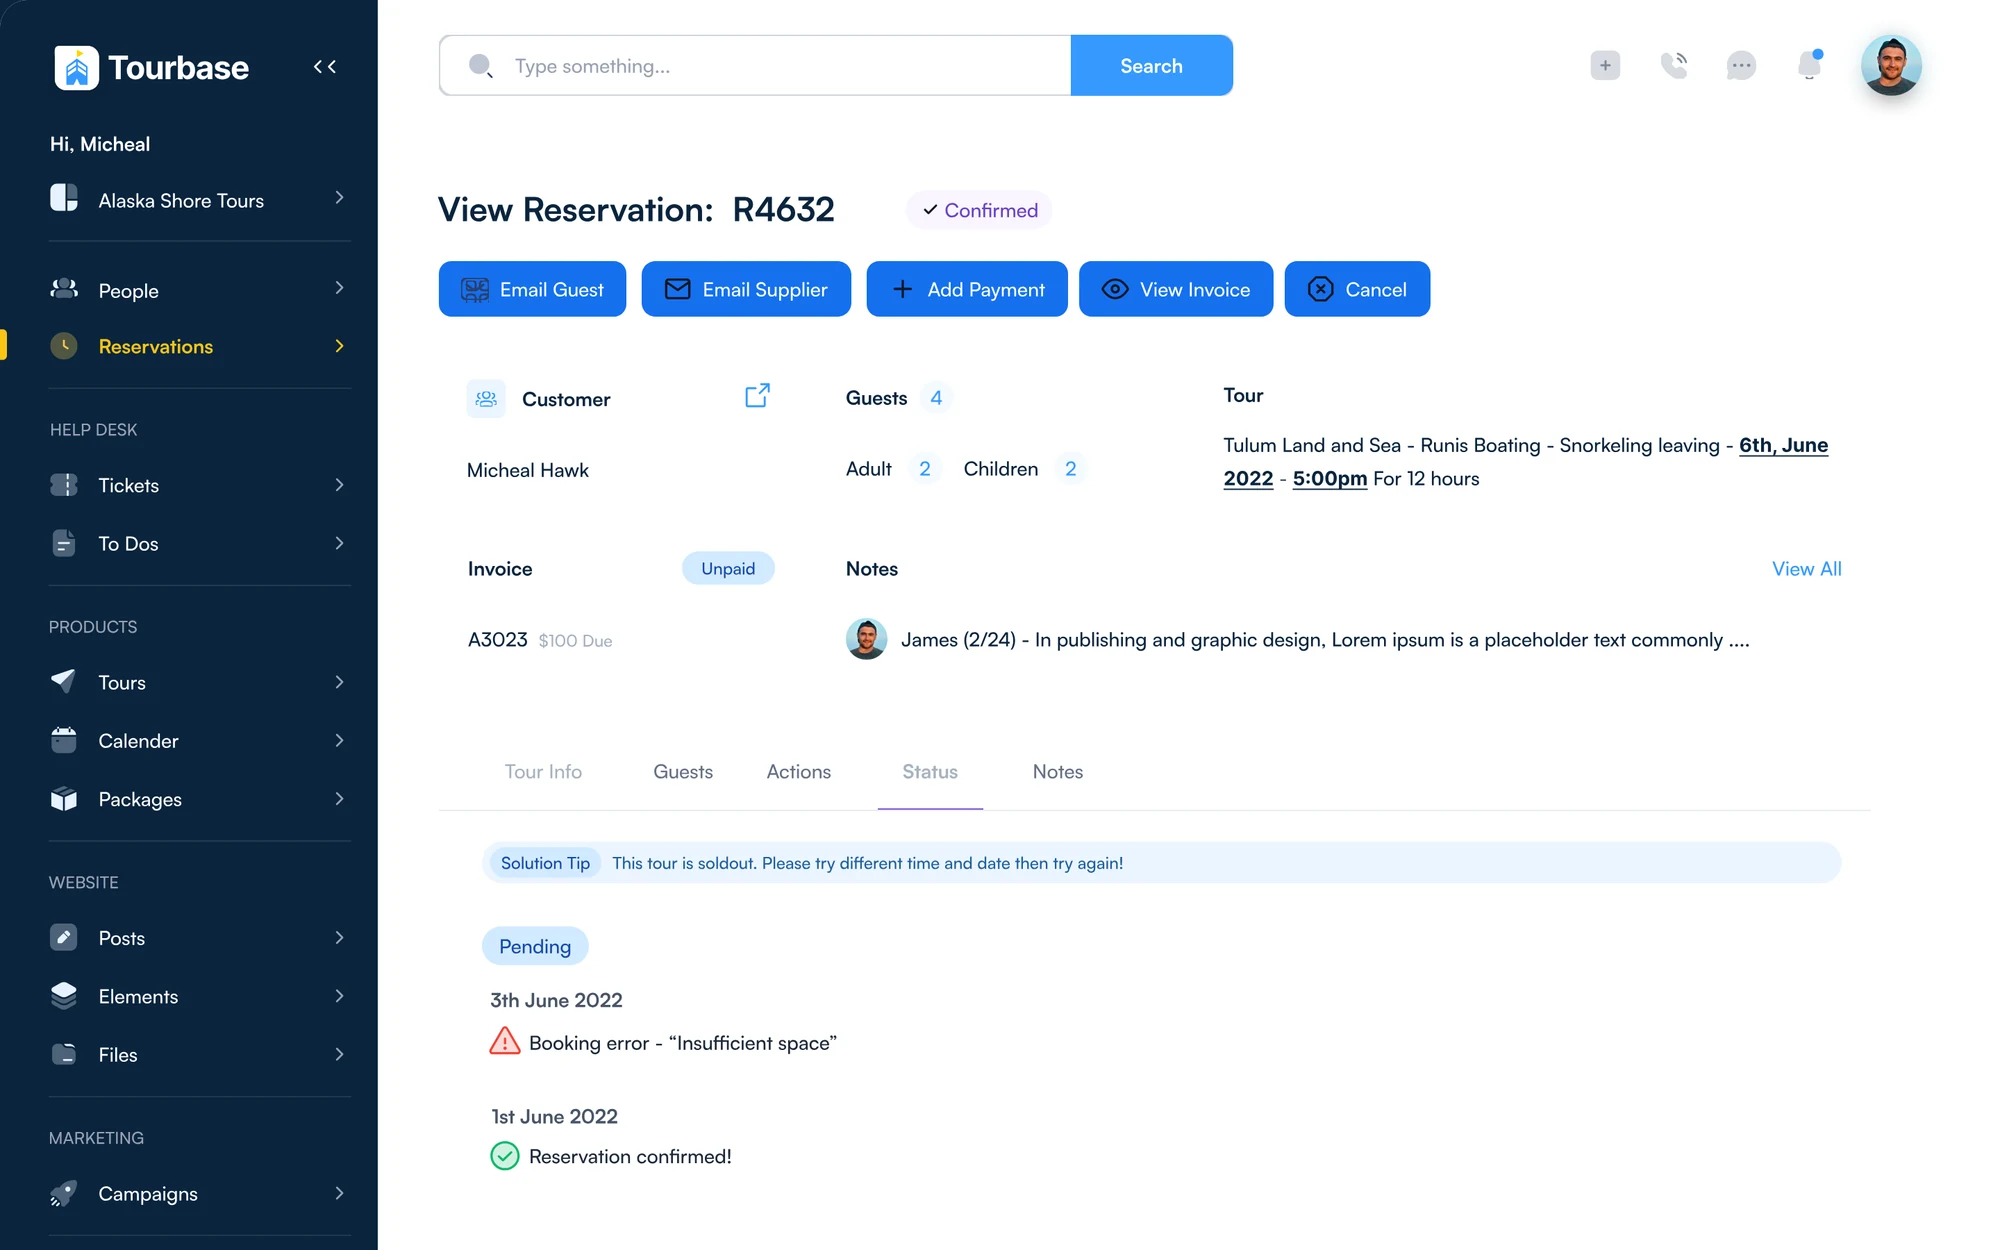The image size is (2000, 1250).
Task: Click the Email Guest button
Action: (532, 289)
